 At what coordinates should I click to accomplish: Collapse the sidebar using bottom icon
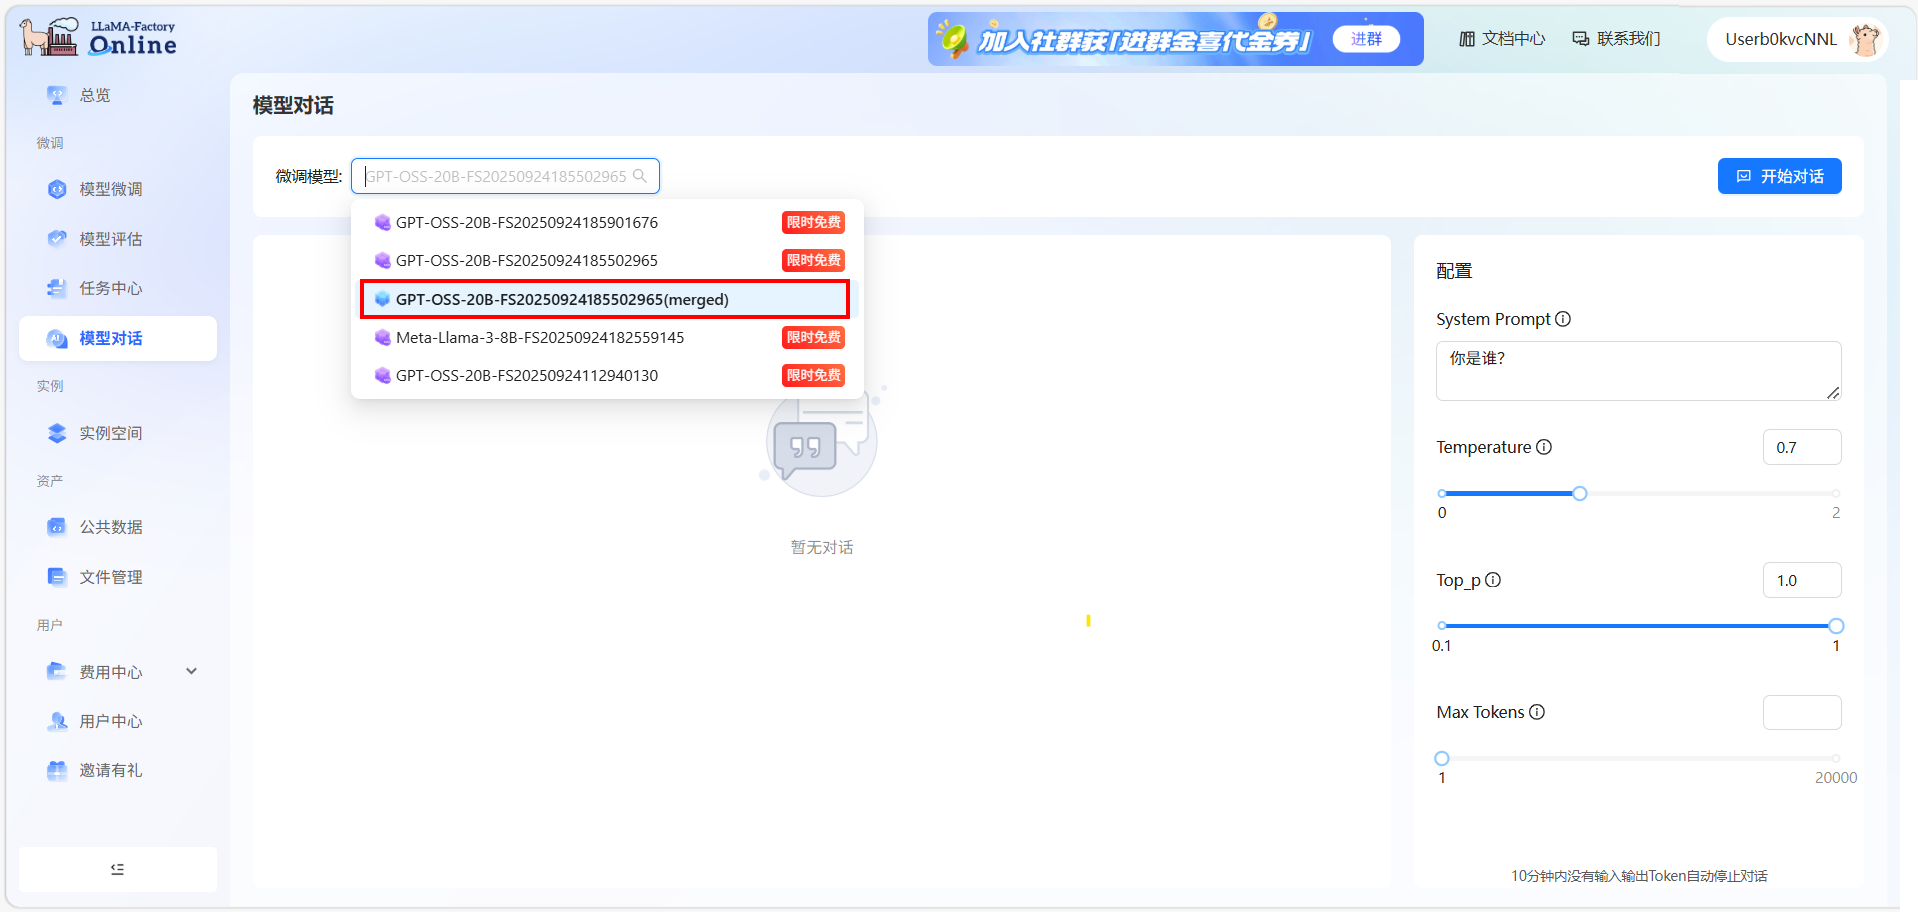click(x=117, y=869)
